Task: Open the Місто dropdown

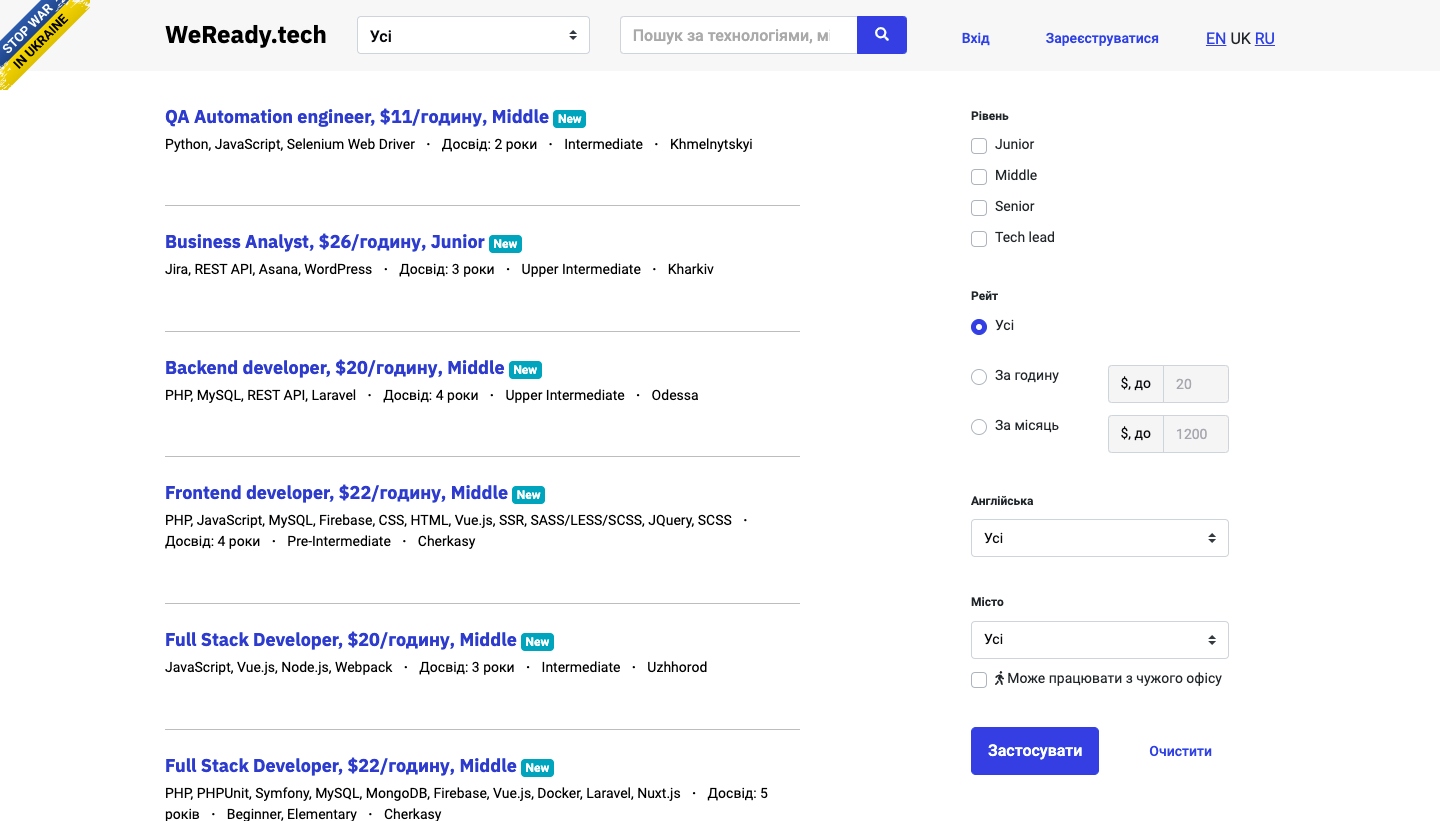Action: pos(1099,639)
